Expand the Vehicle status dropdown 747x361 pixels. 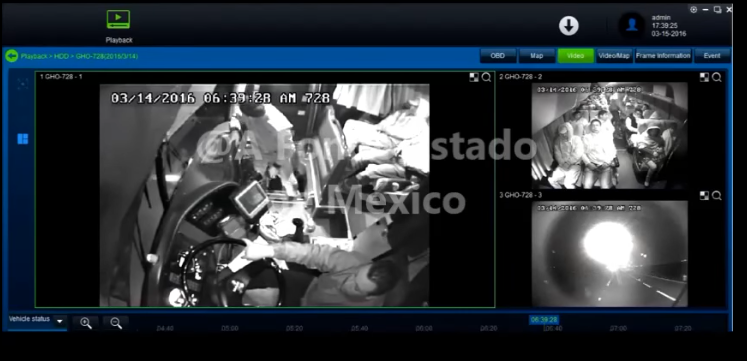60,321
